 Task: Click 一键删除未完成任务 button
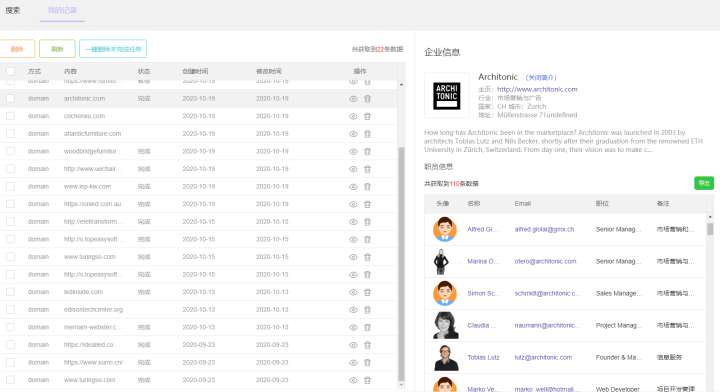pyautogui.click(x=113, y=49)
